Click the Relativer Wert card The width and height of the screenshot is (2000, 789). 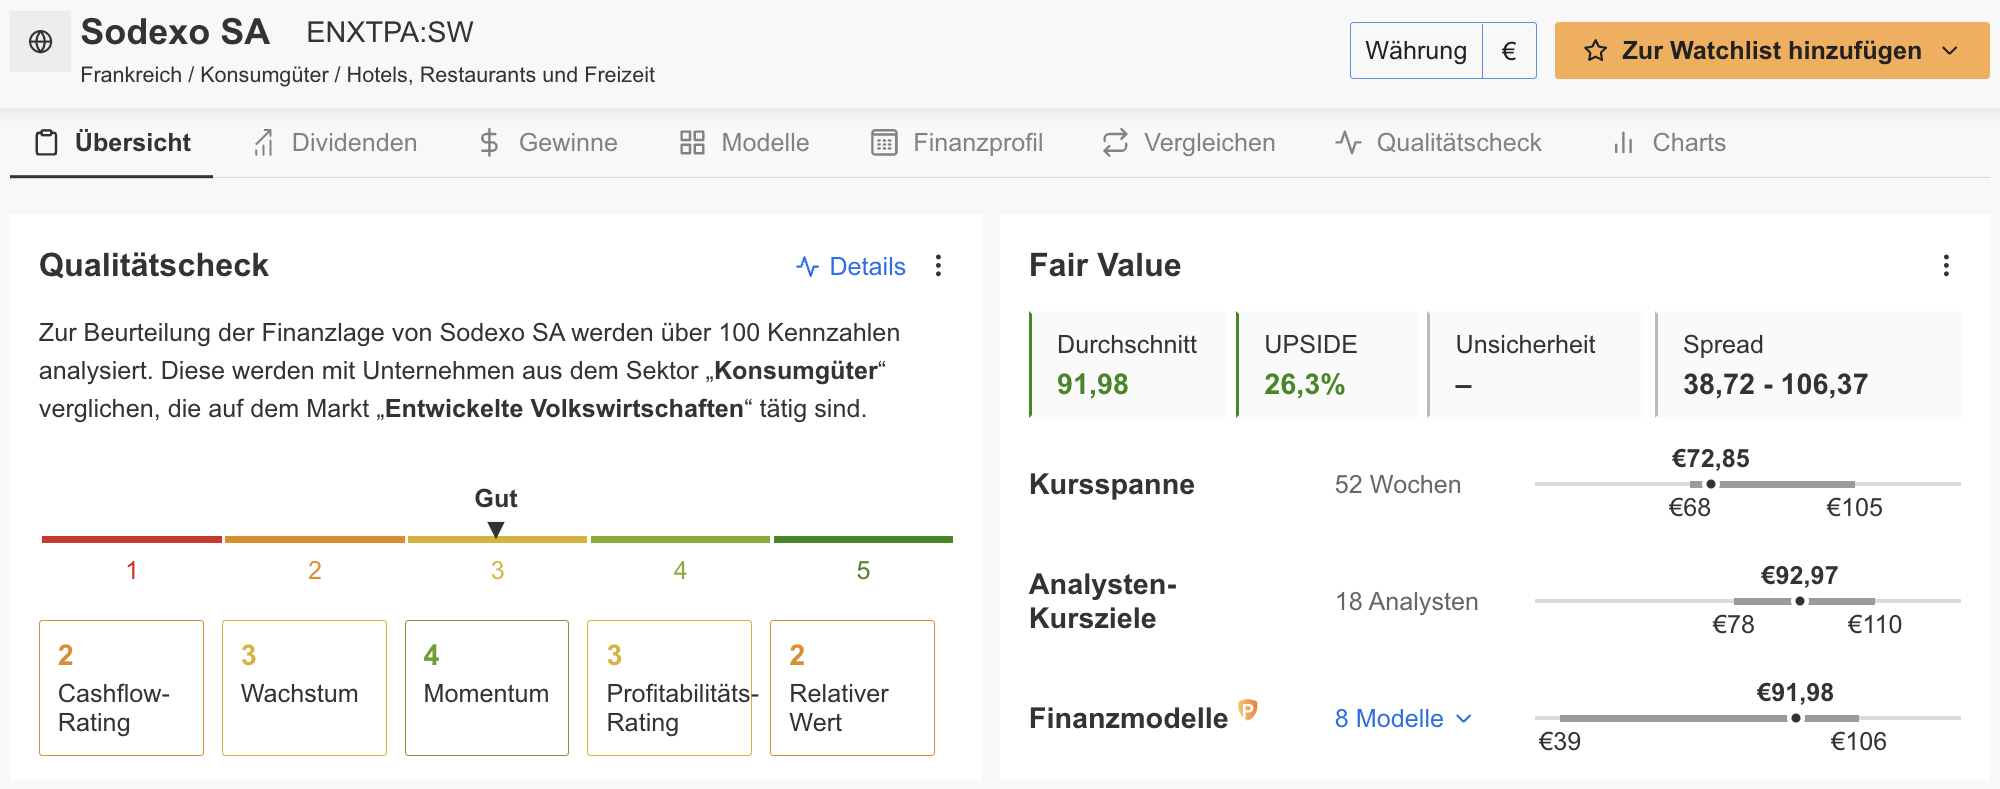852,688
